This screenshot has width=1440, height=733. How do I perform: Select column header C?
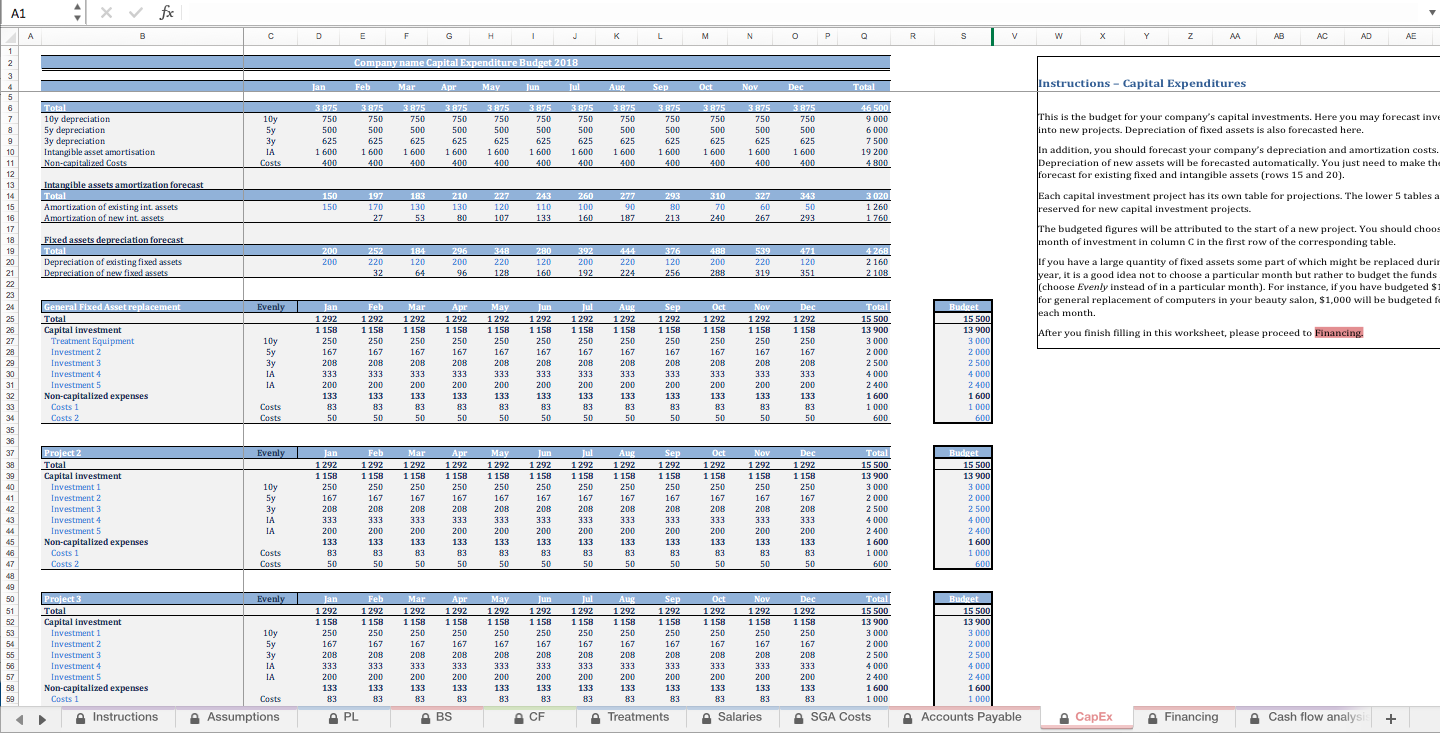click(270, 38)
